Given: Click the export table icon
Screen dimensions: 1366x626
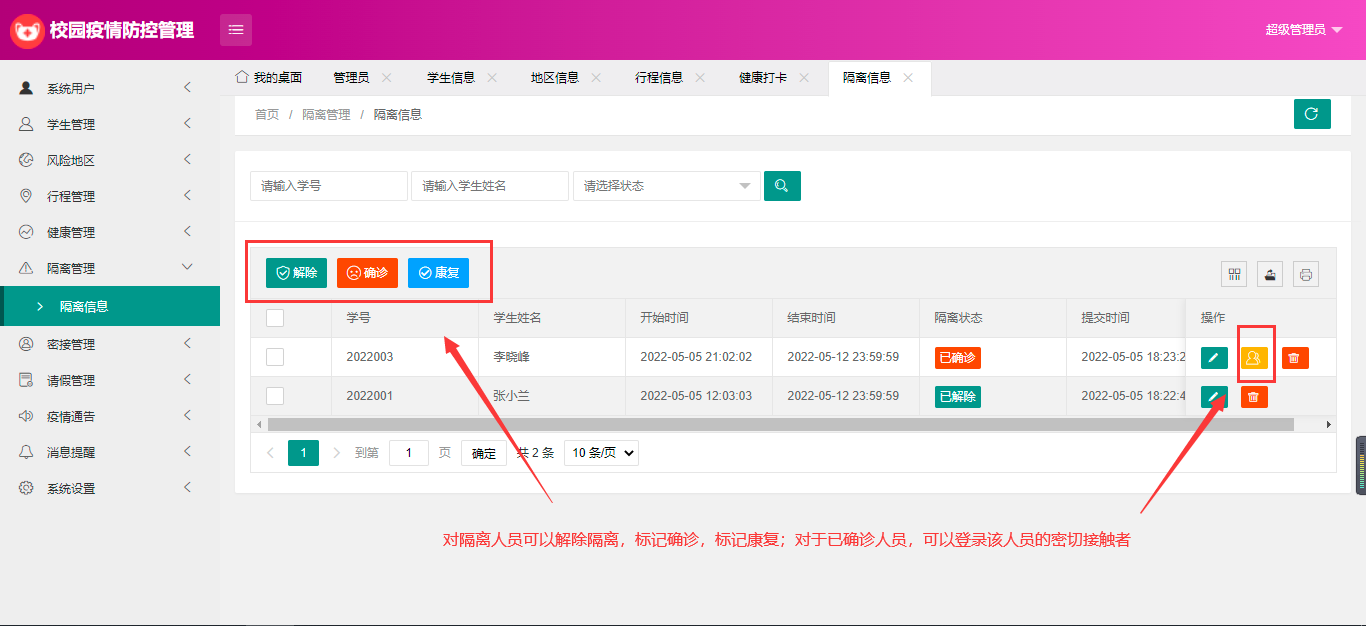Looking at the screenshot, I should (1270, 274).
